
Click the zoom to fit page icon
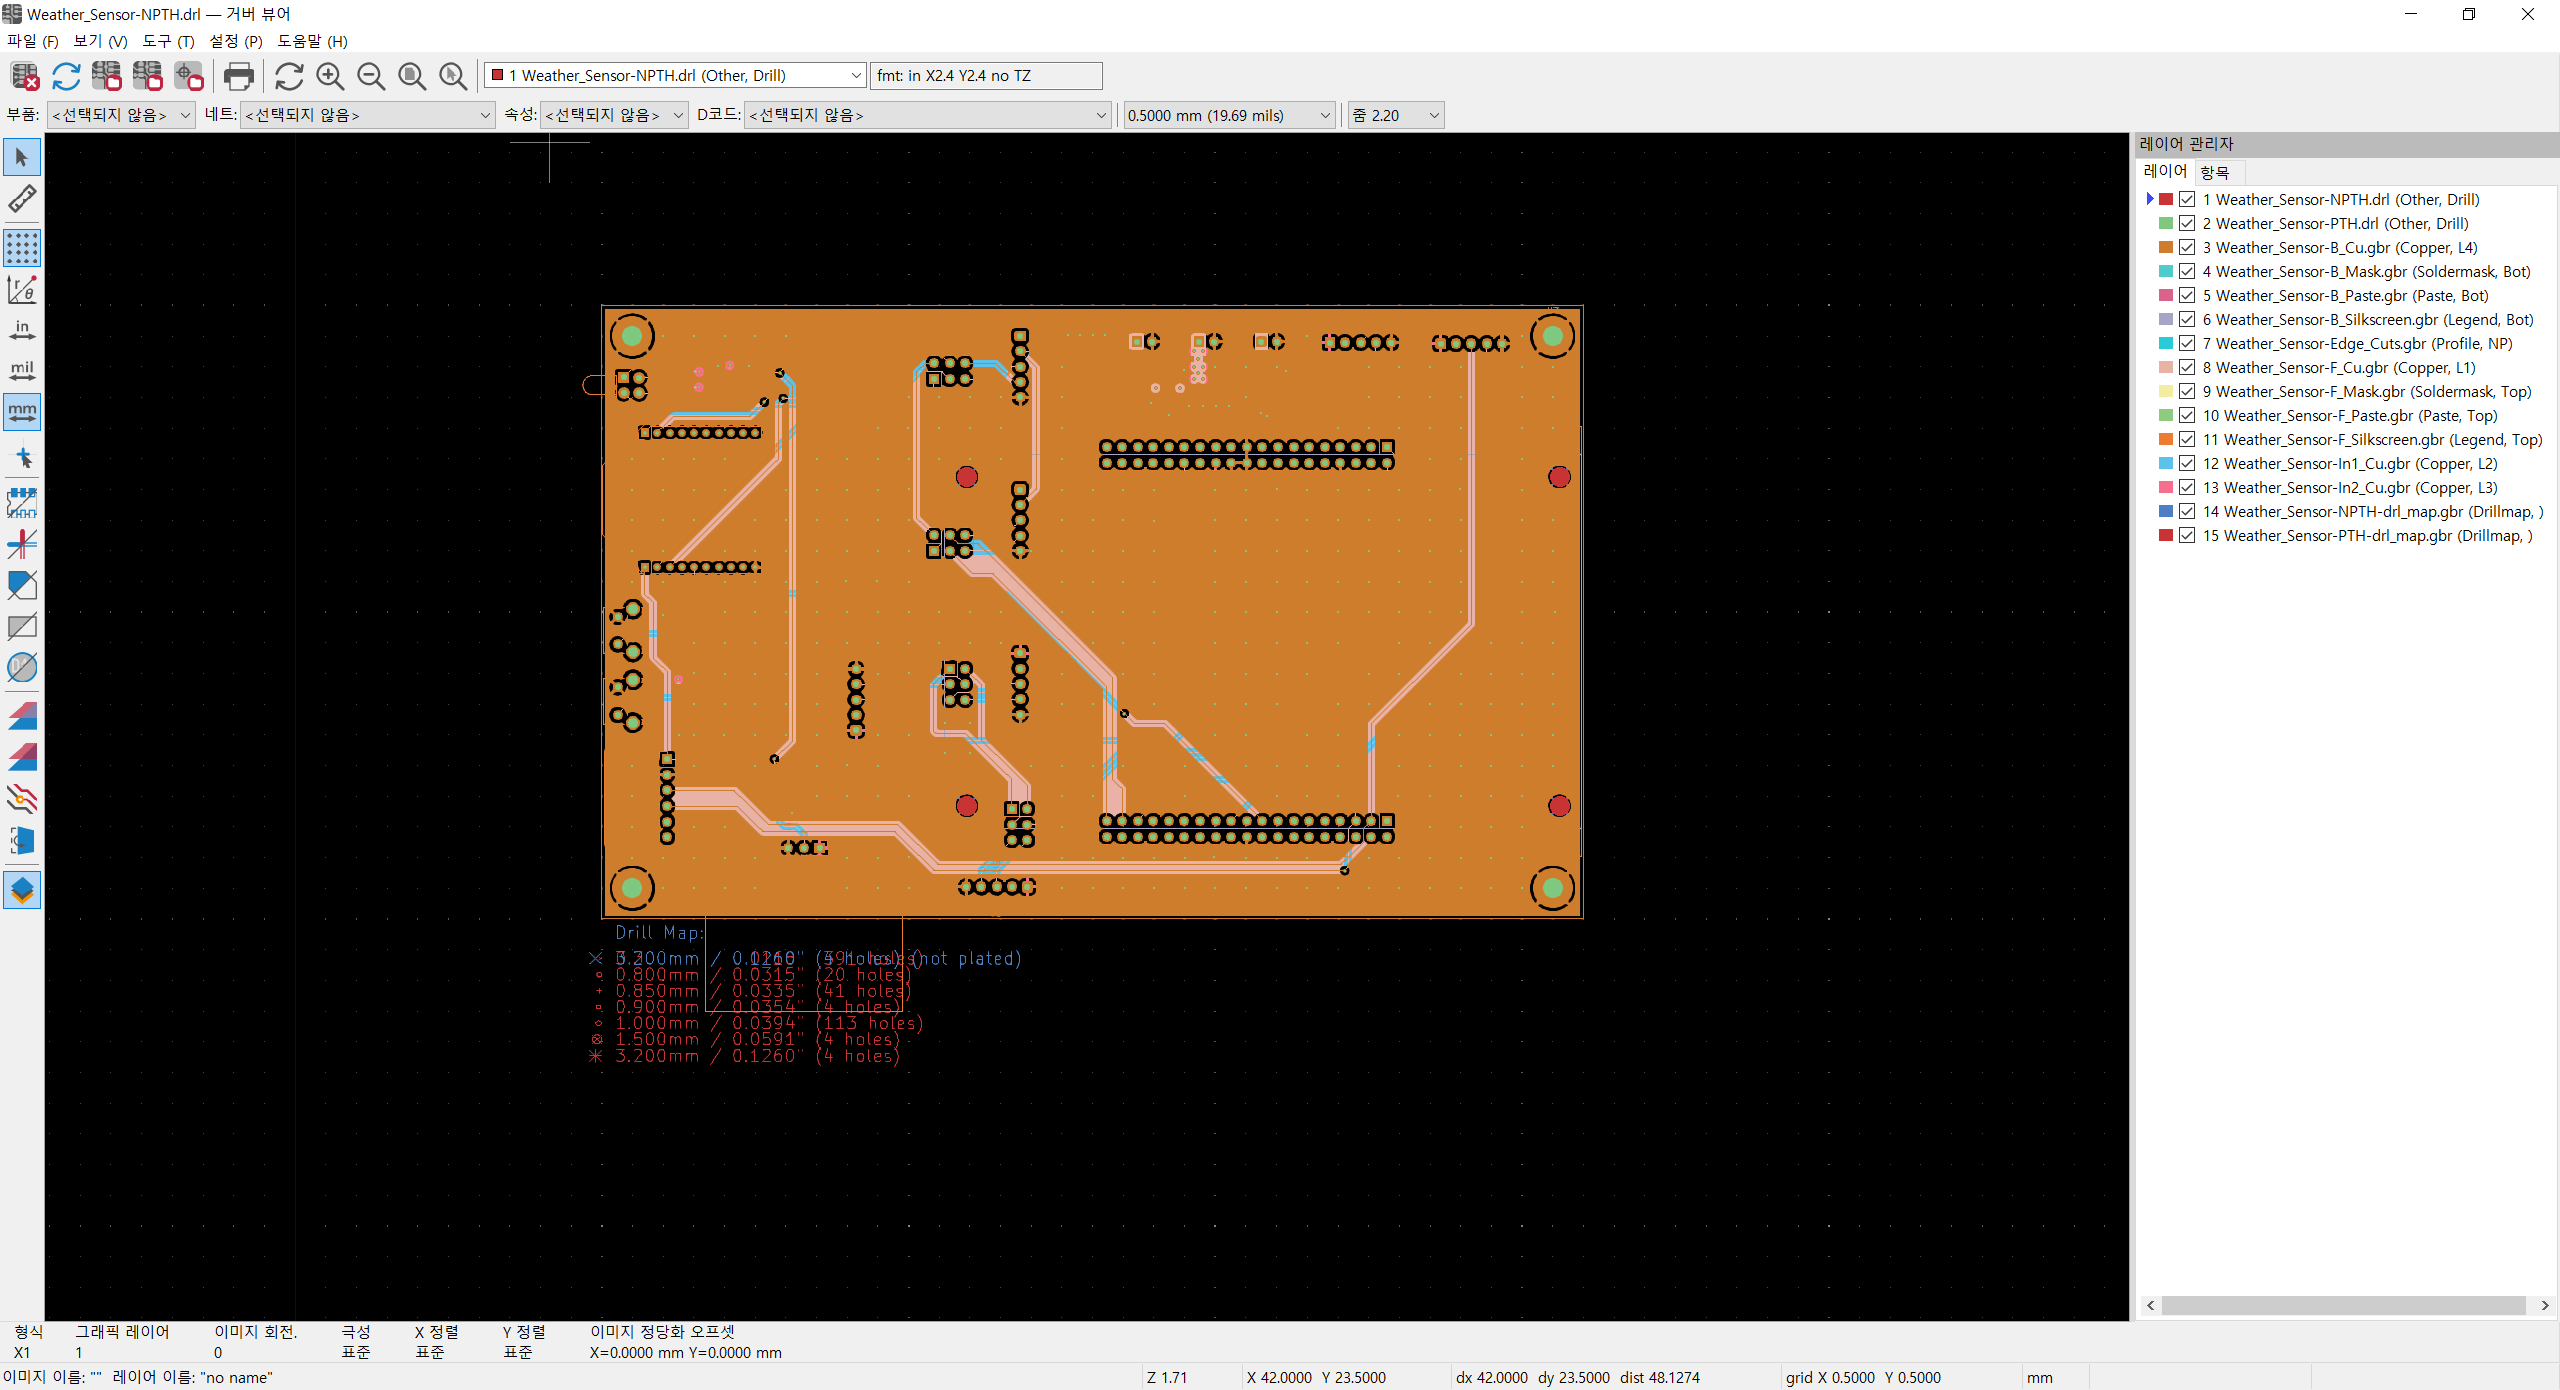click(412, 76)
